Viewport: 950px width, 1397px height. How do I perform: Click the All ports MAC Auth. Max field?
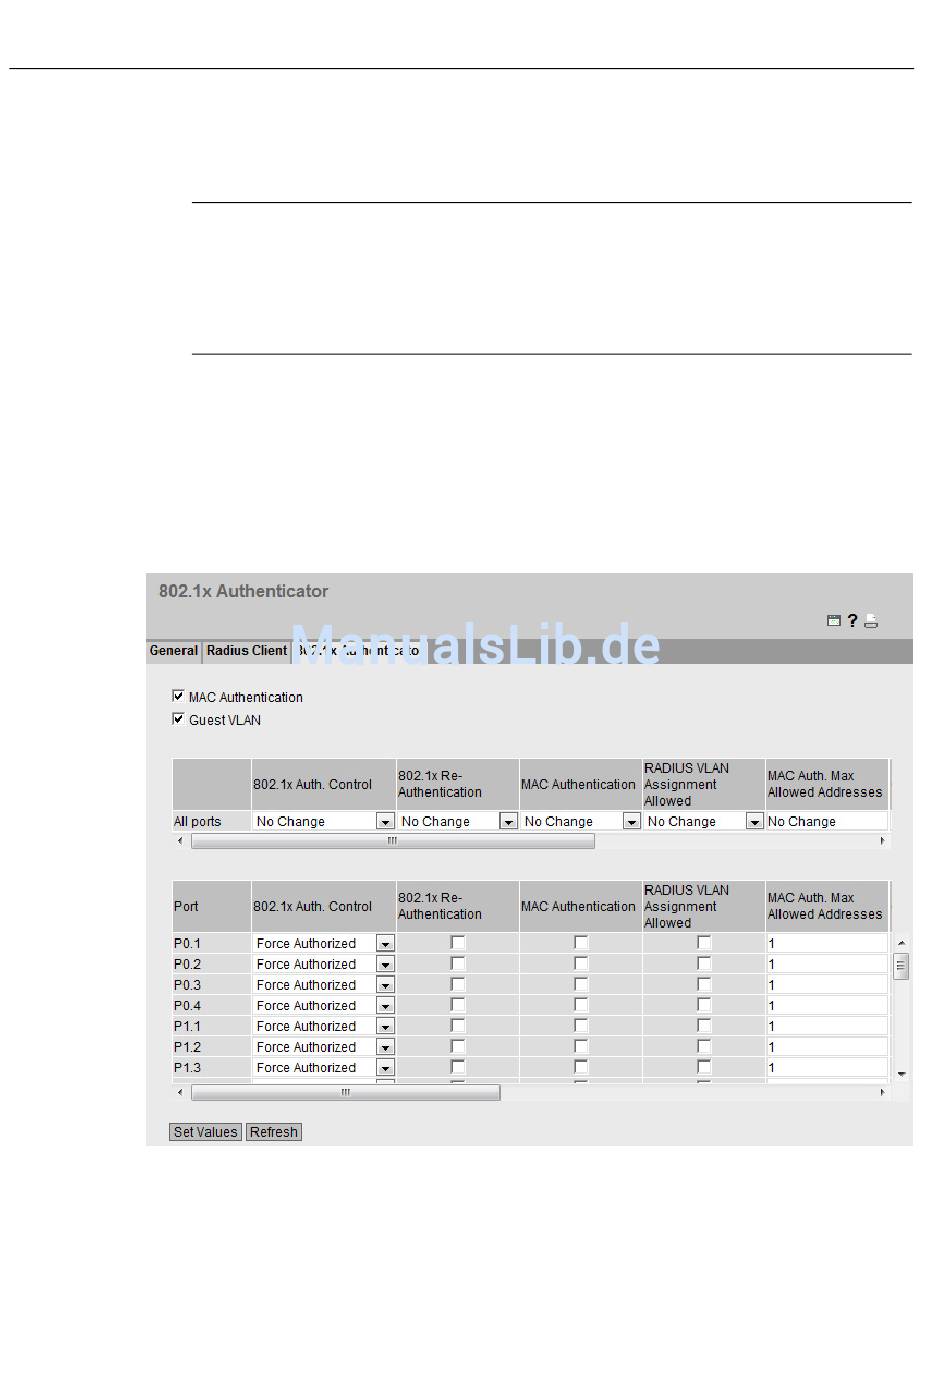point(827,821)
